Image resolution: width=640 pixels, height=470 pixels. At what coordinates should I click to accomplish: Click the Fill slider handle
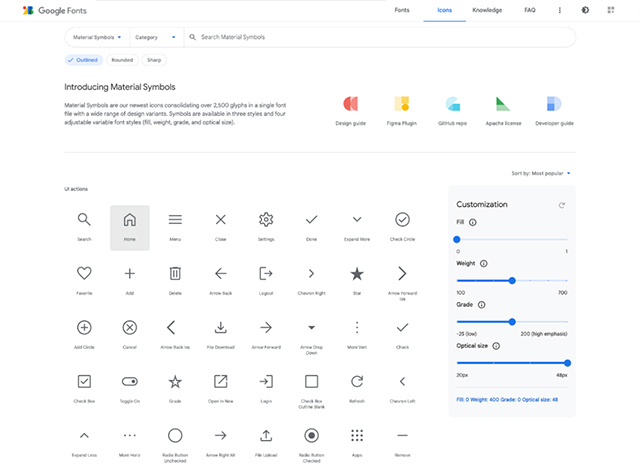coord(457,239)
